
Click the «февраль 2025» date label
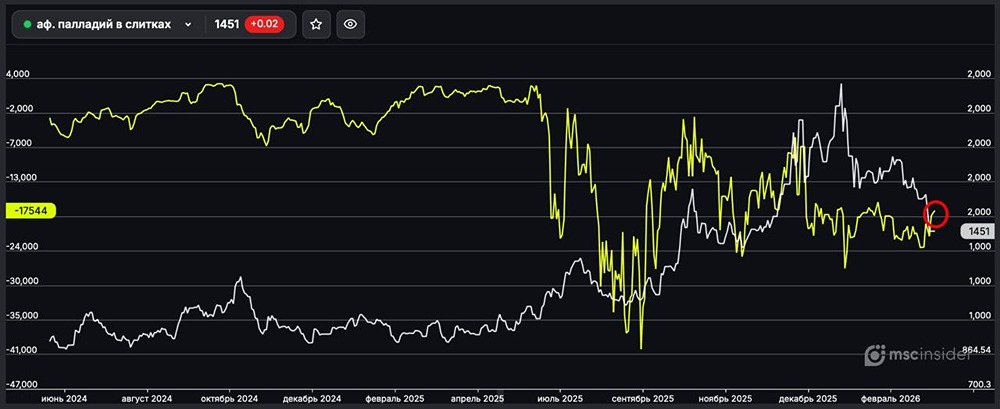coord(393,399)
